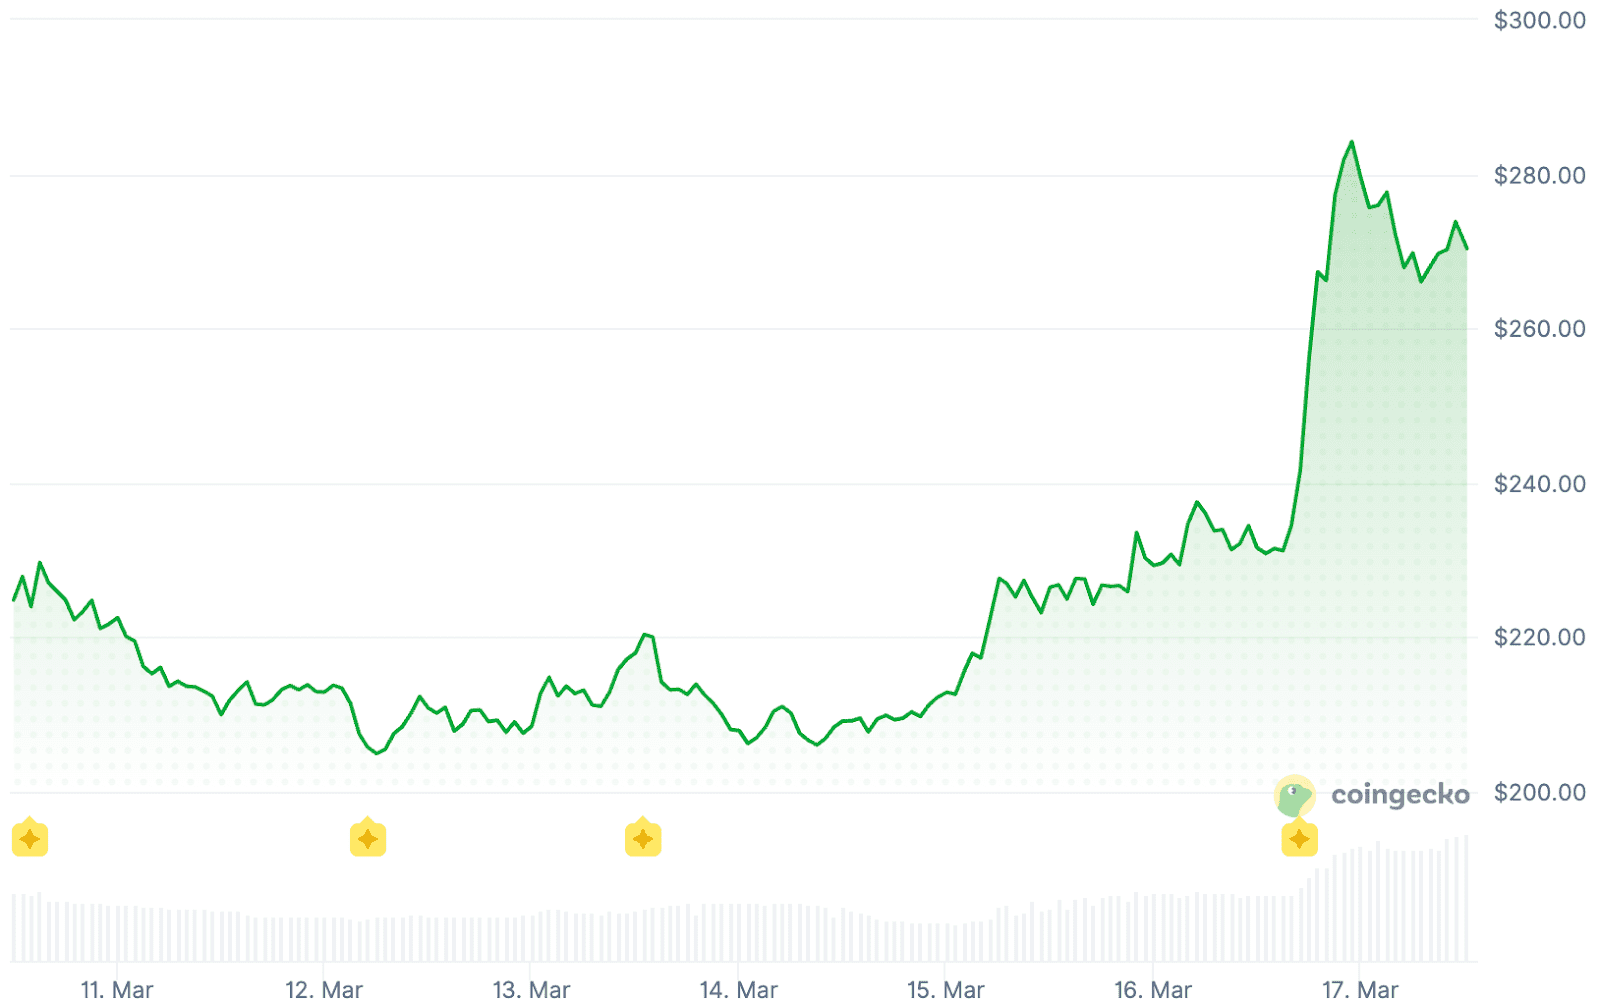Click the yellow event marker after 12. Mar
The width and height of the screenshot is (1600, 1002).
tap(368, 838)
